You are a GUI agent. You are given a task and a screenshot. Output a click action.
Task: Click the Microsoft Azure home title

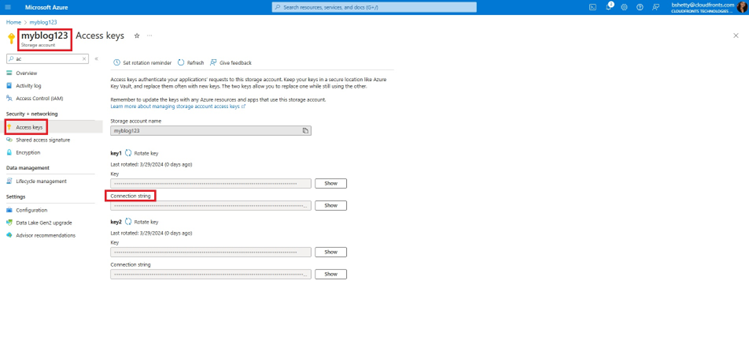(46, 7)
